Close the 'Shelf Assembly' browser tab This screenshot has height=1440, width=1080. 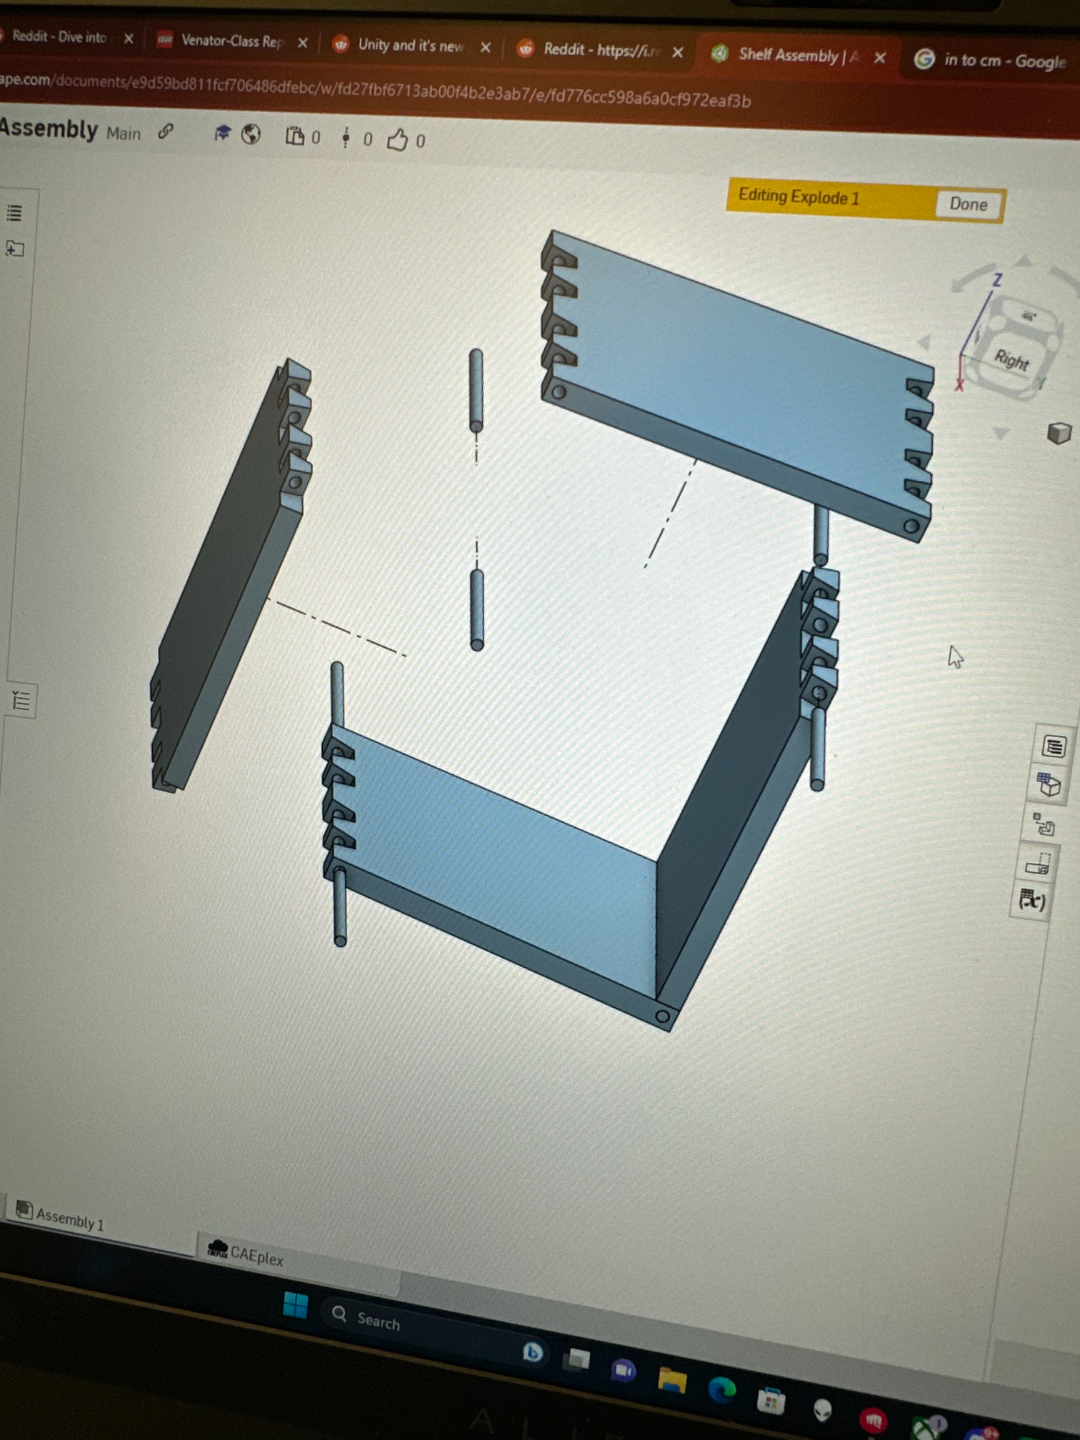[880, 58]
